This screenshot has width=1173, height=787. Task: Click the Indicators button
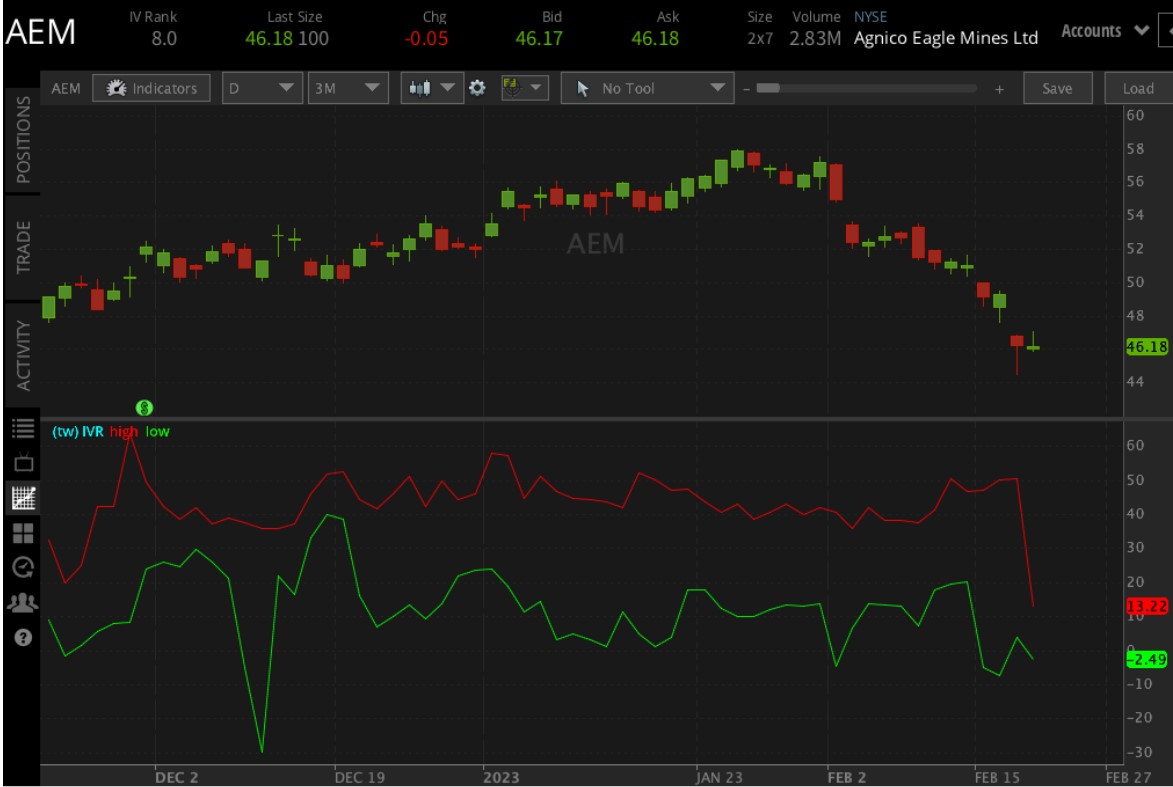click(152, 88)
